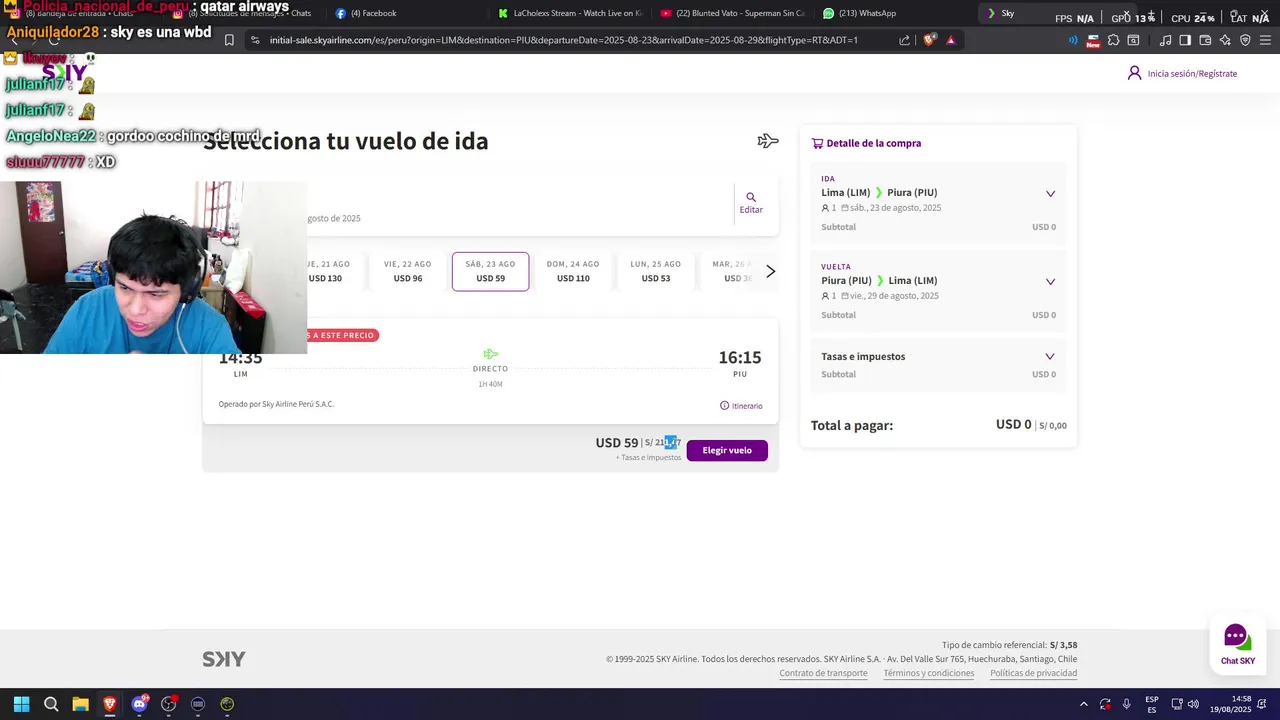The height and width of the screenshot is (720, 1280).
Task: Open the Leo AI sparkle icon
Action: 1225,40
